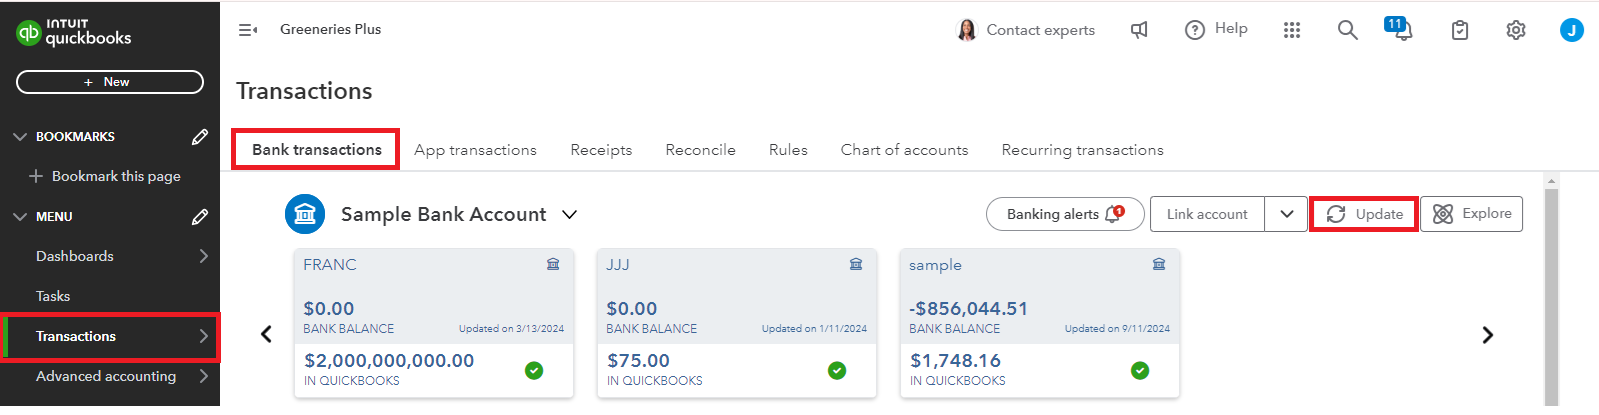The image size is (1599, 415).
Task: Open Link account dropdown arrow
Action: [1286, 214]
